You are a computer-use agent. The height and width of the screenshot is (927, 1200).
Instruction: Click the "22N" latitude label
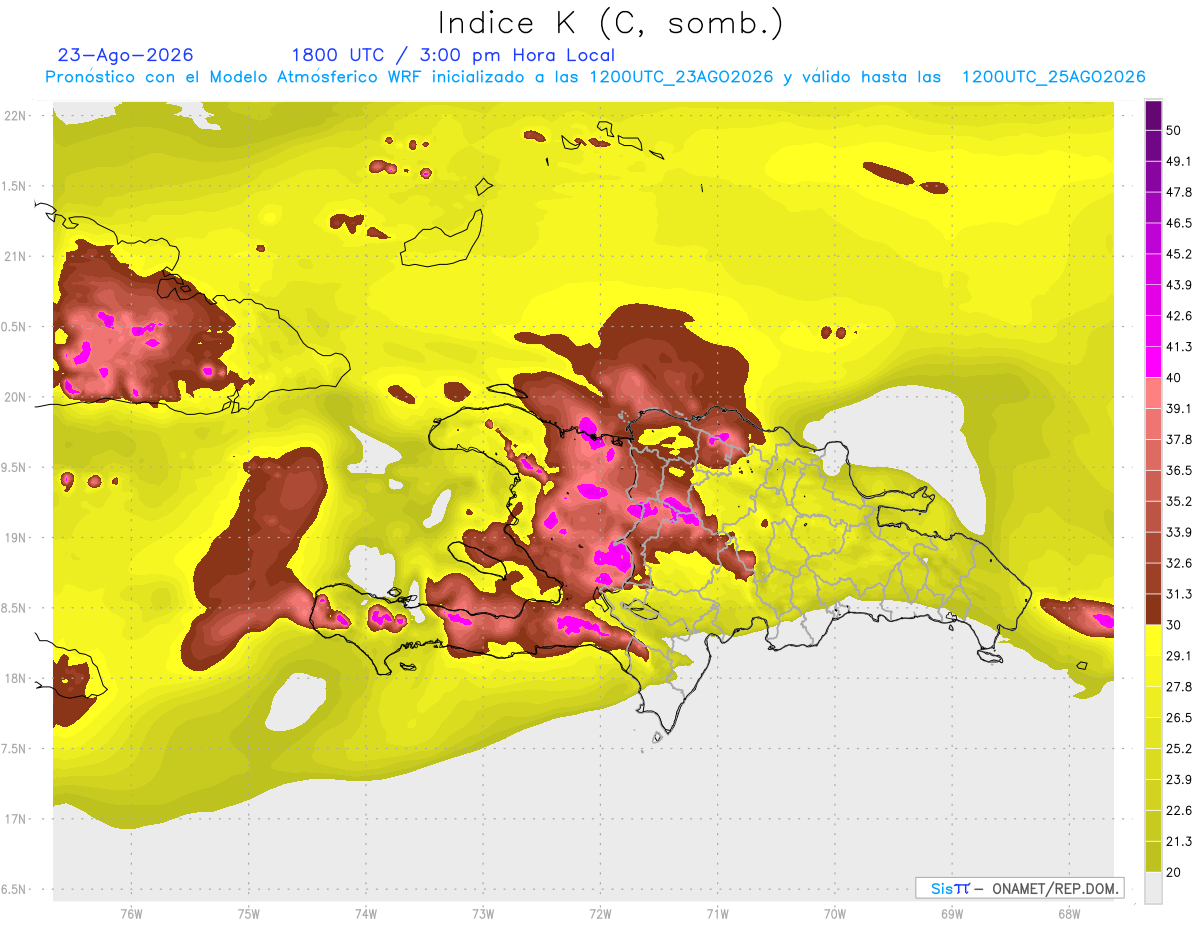[x=15, y=116]
